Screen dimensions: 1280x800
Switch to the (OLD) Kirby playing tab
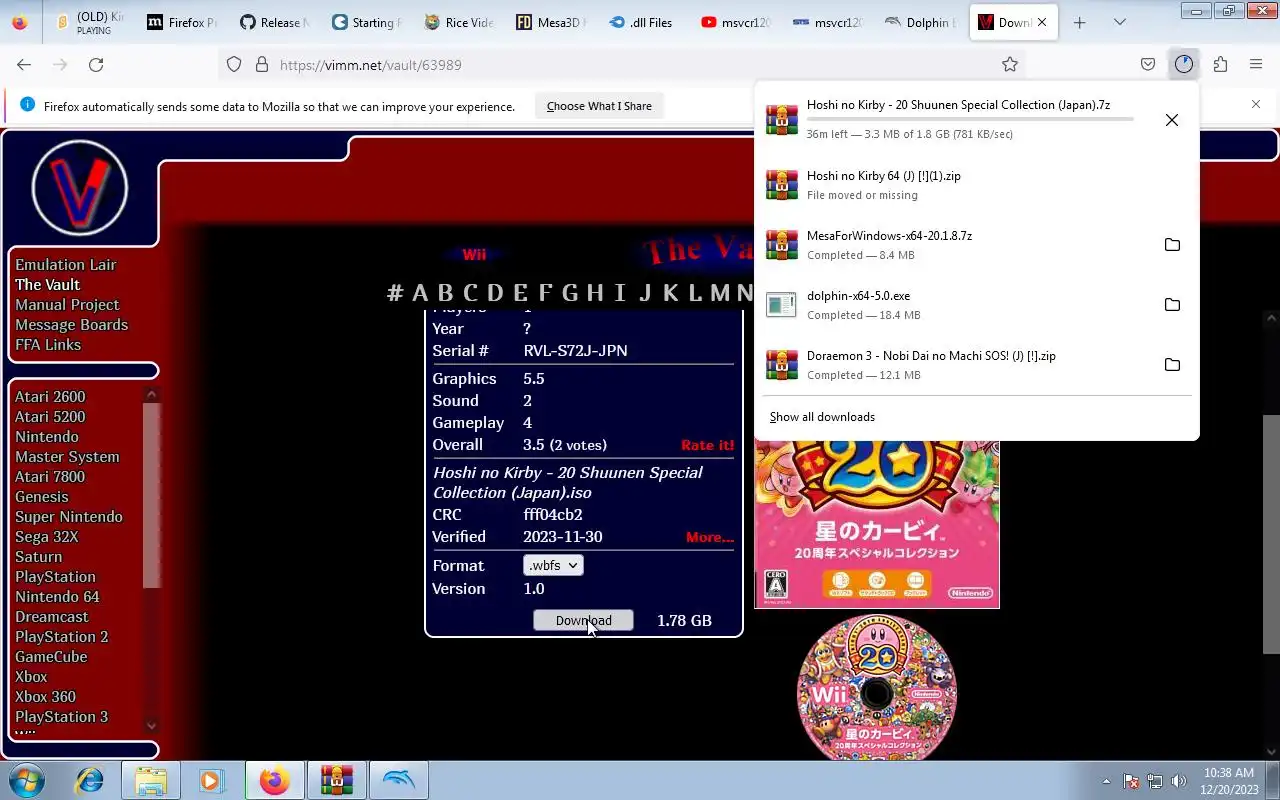click(91, 22)
